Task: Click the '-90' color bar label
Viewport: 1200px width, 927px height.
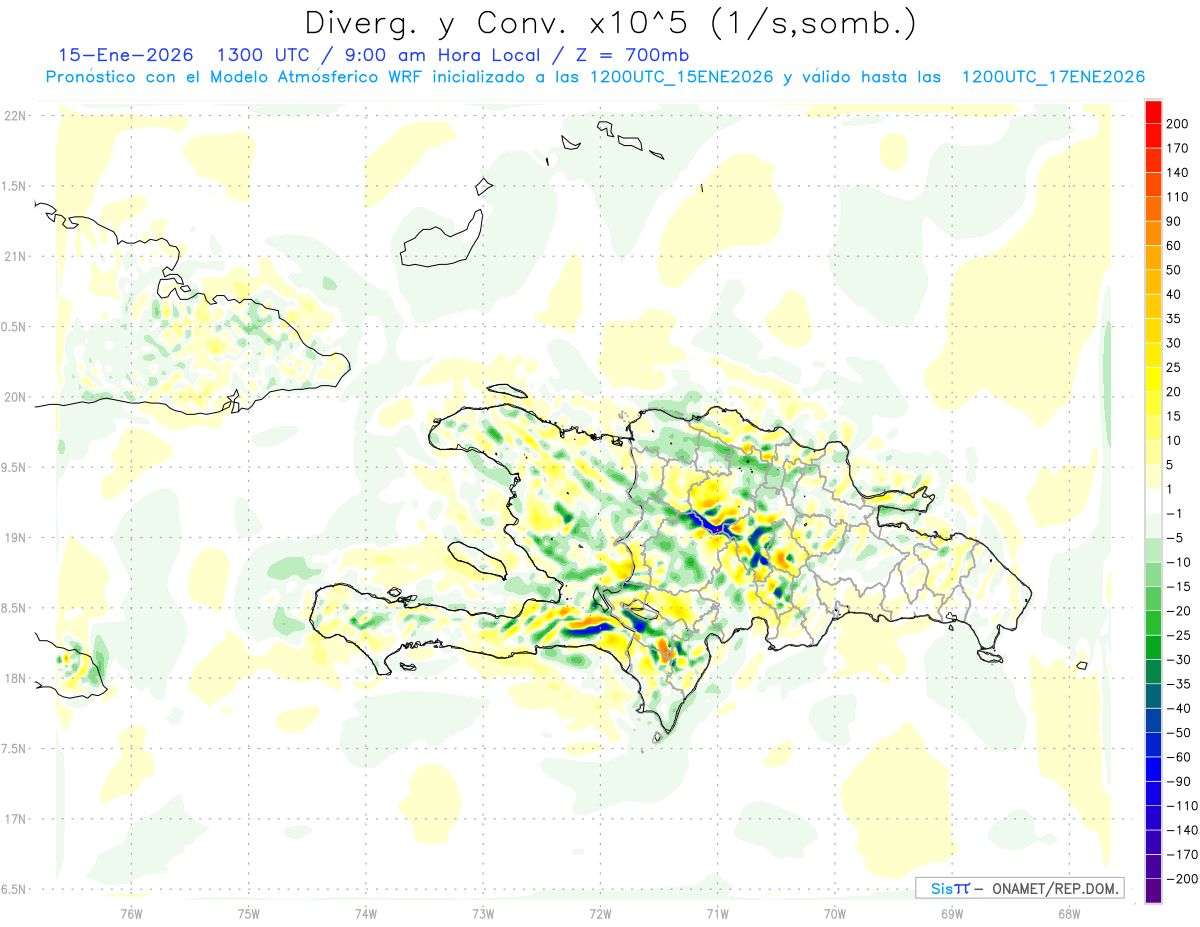Action: tap(1177, 781)
